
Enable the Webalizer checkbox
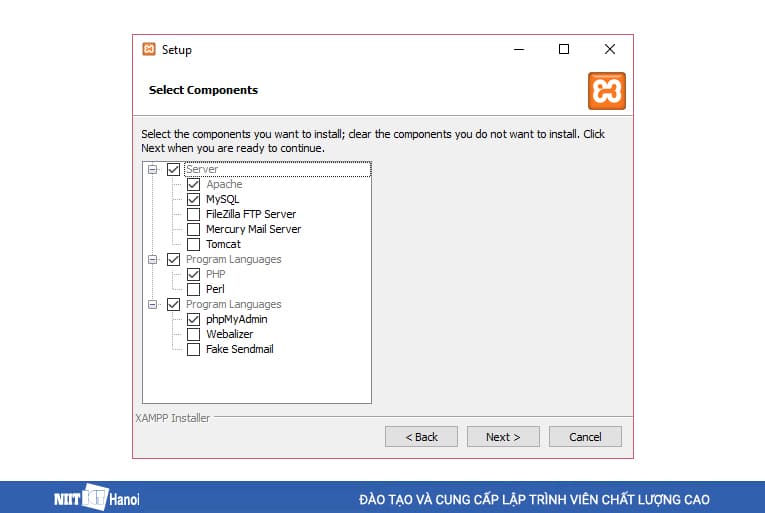click(x=193, y=334)
